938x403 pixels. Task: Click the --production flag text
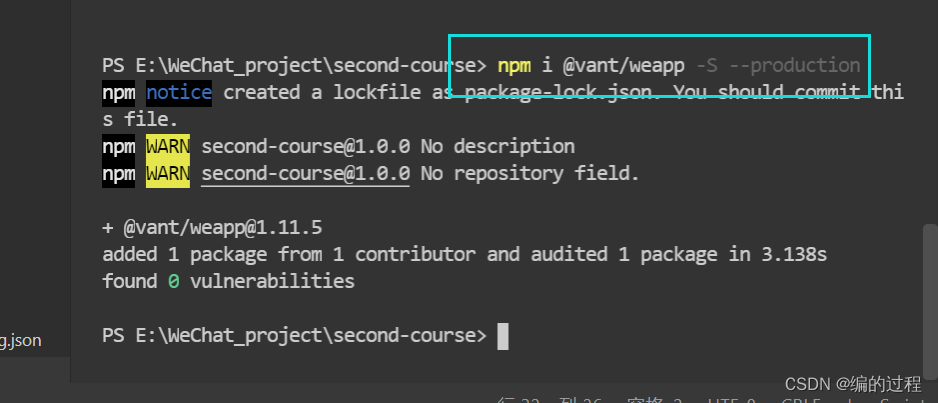point(794,65)
